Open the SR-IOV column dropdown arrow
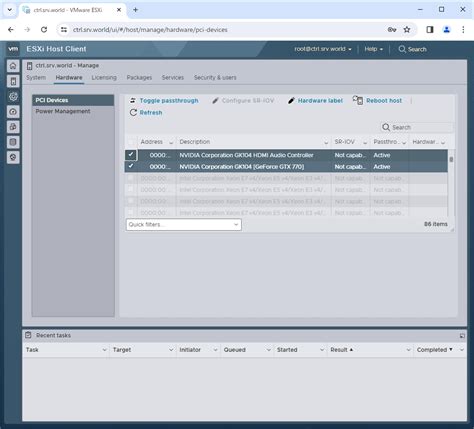 point(365,142)
